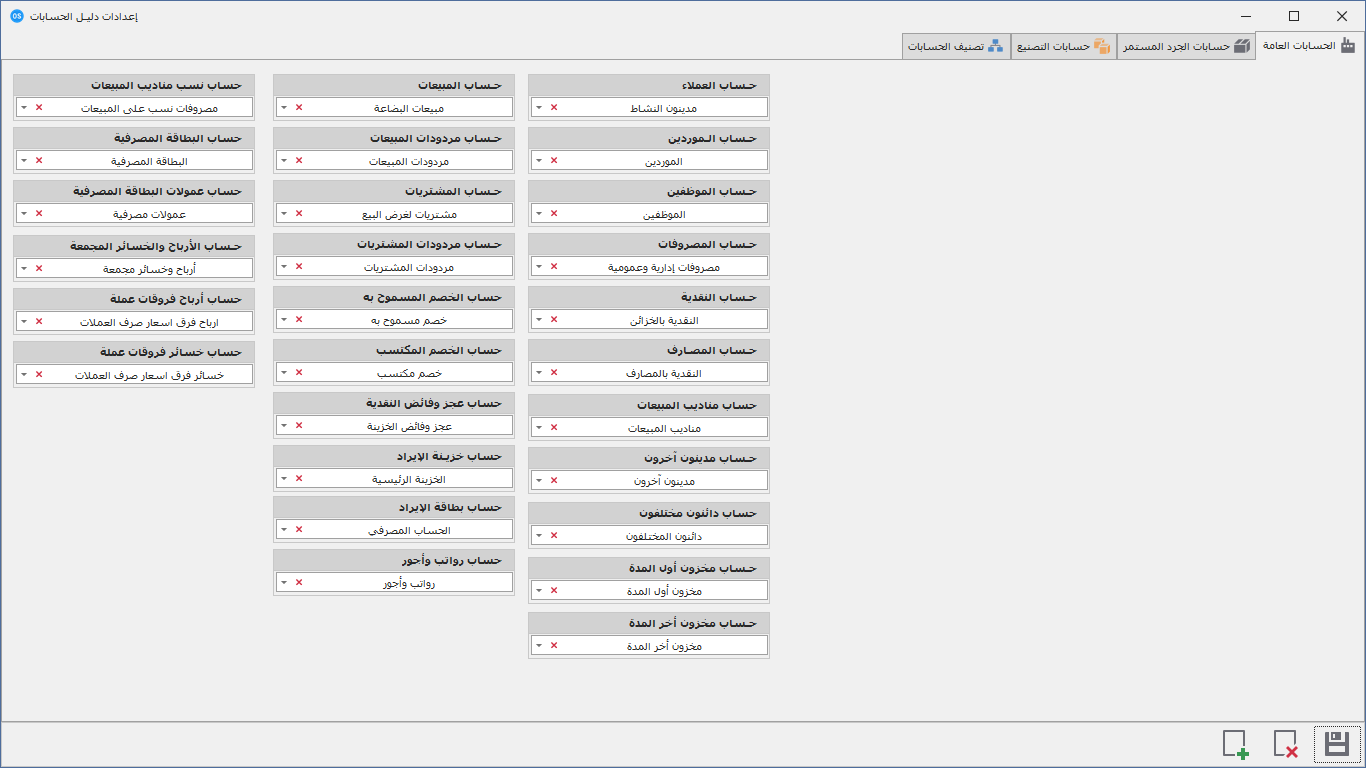The height and width of the screenshot is (768, 1366).
Task: Clear the مبيعات البضاعة sales account value
Action: (x=298, y=107)
